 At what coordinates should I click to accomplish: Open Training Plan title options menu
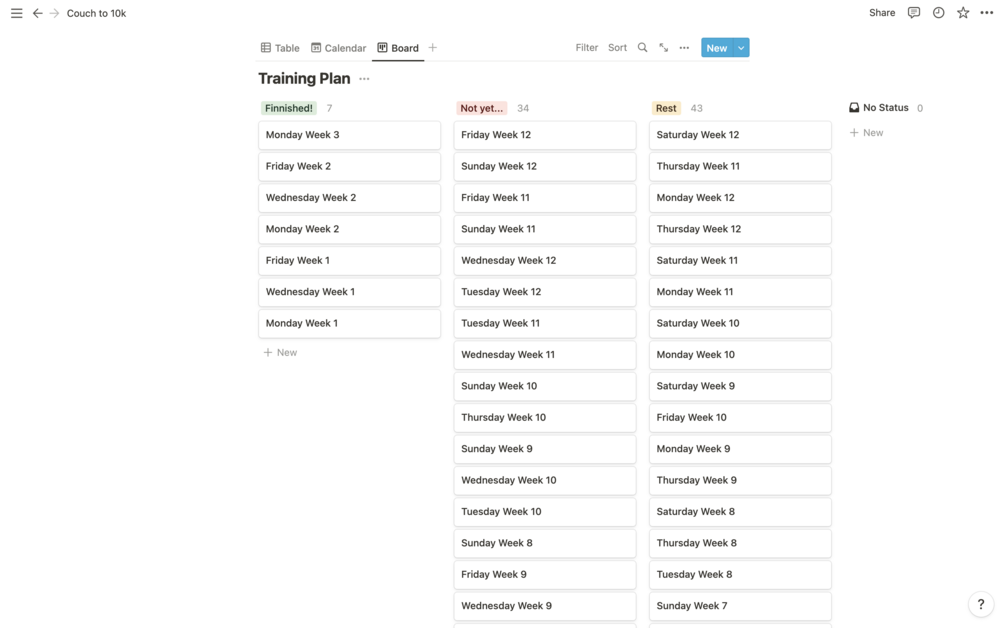(364, 79)
